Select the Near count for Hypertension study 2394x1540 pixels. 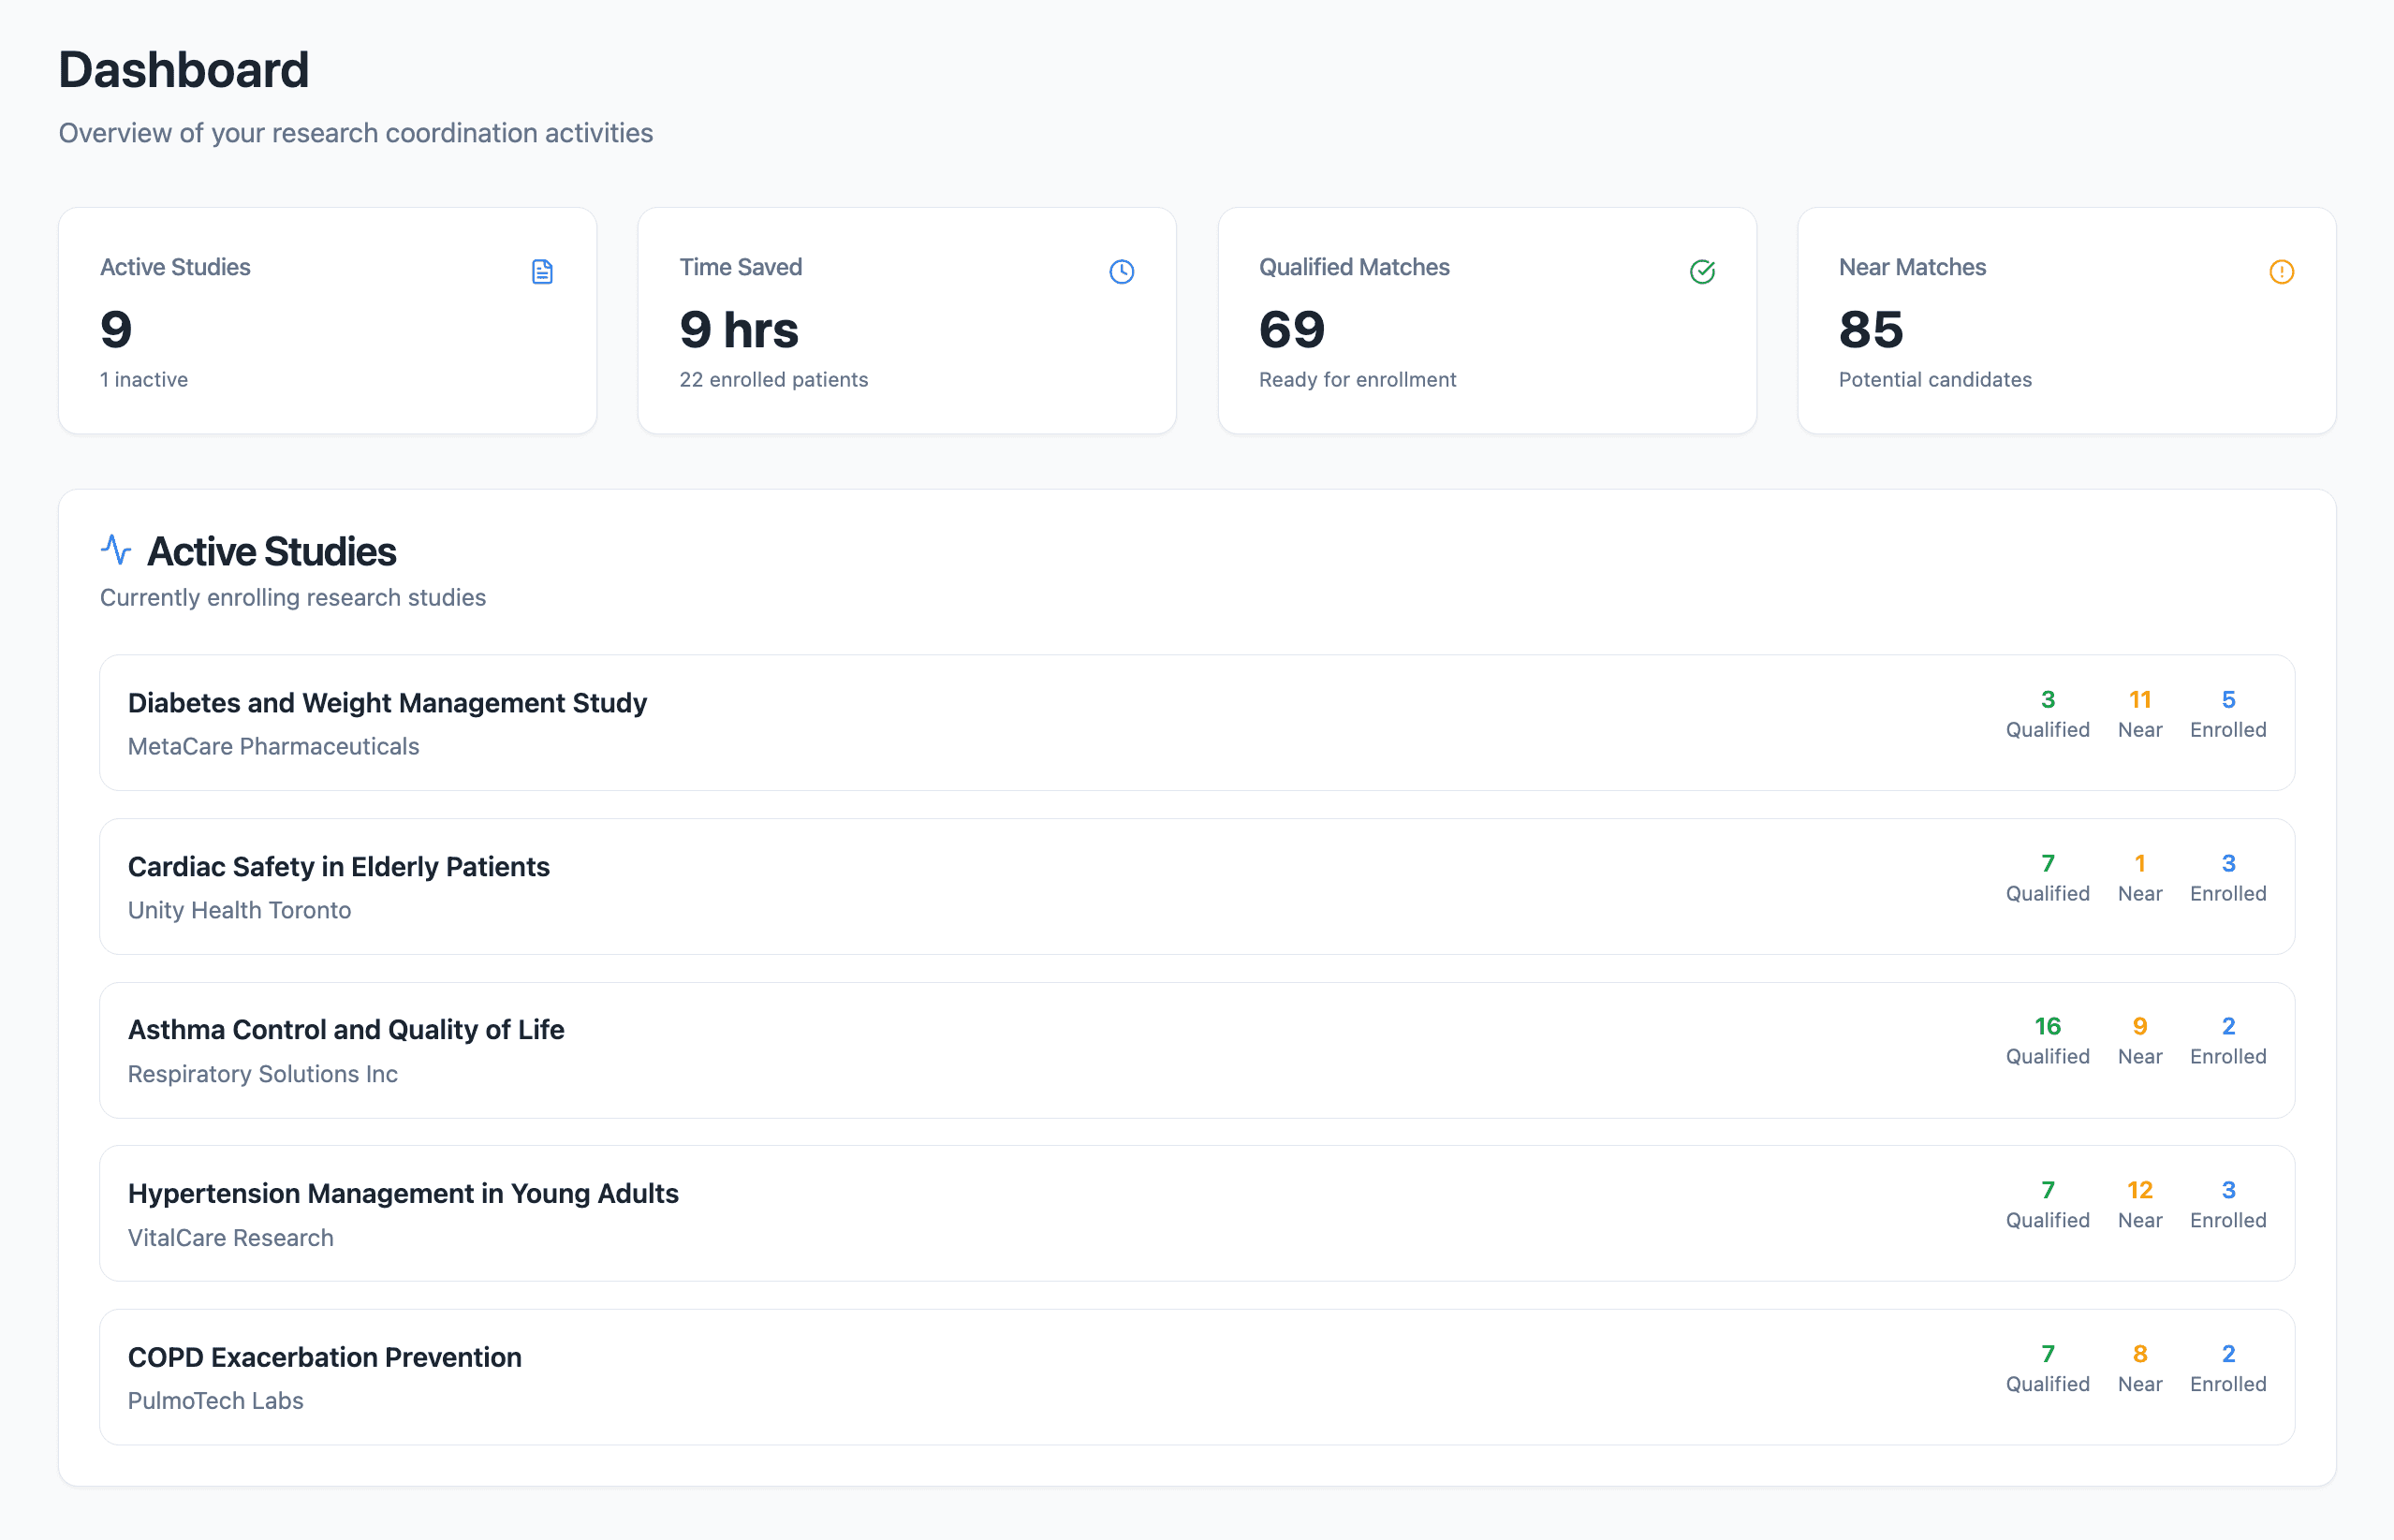(x=2140, y=1189)
